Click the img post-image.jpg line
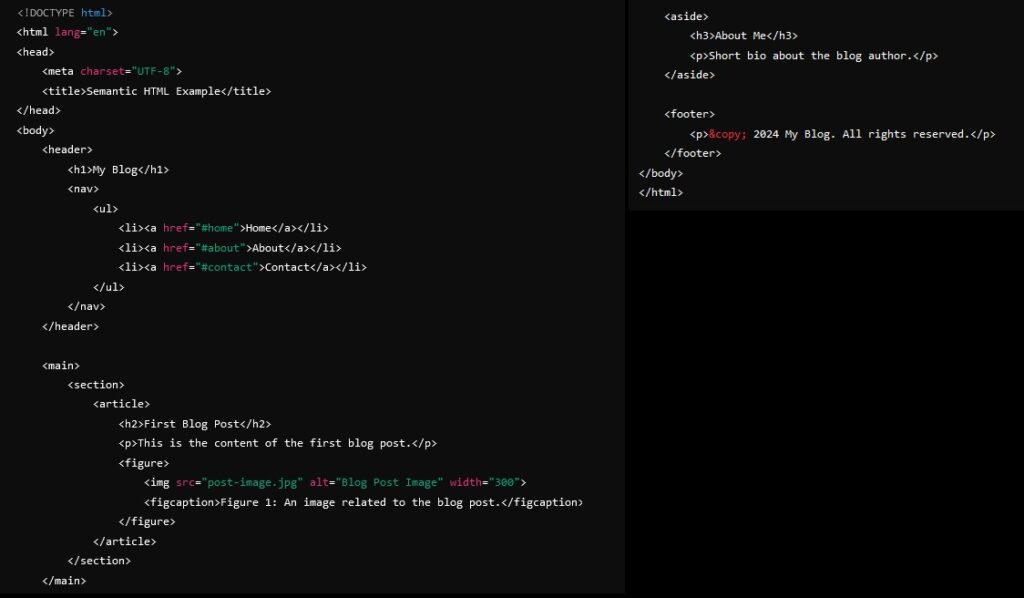Image resolution: width=1024 pixels, height=598 pixels. click(335, 482)
